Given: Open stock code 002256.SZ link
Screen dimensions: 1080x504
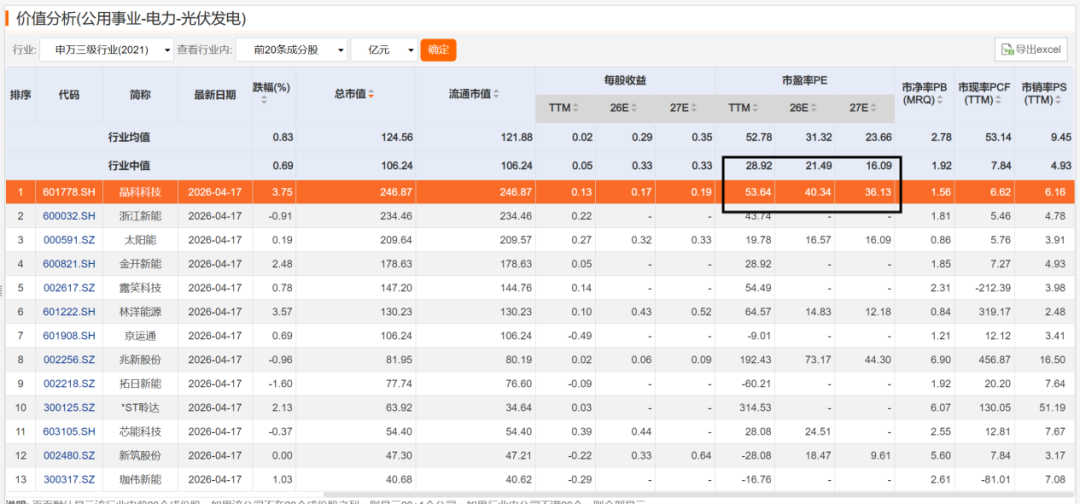Looking at the screenshot, I should click(68, 359).
